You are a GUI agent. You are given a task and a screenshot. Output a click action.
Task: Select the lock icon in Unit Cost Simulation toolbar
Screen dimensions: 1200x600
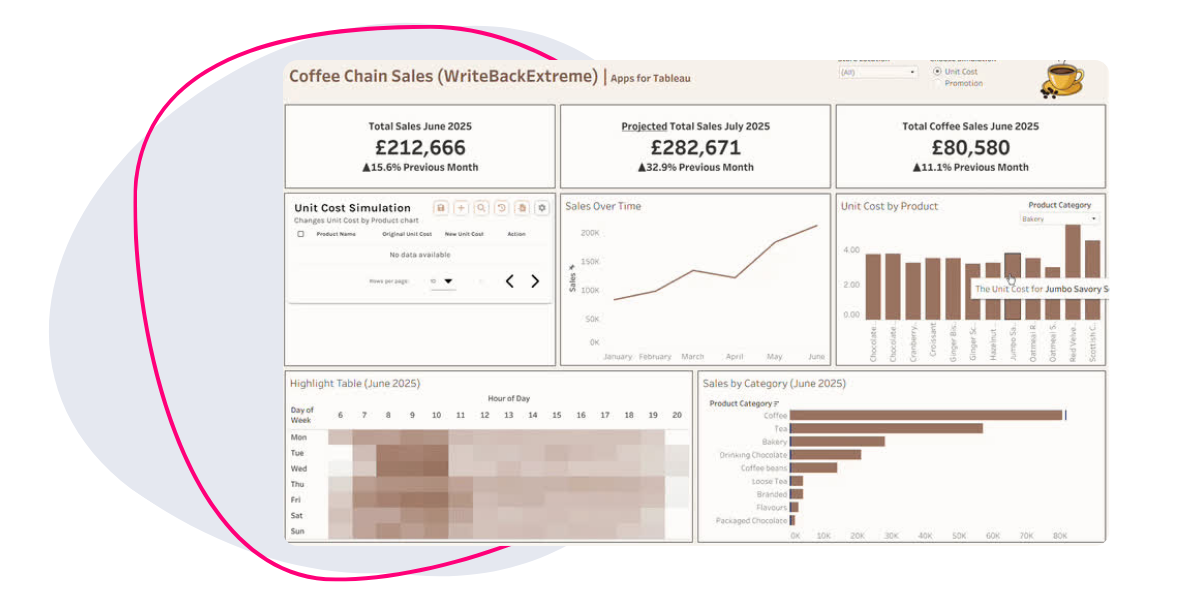[x=442, y=207]
